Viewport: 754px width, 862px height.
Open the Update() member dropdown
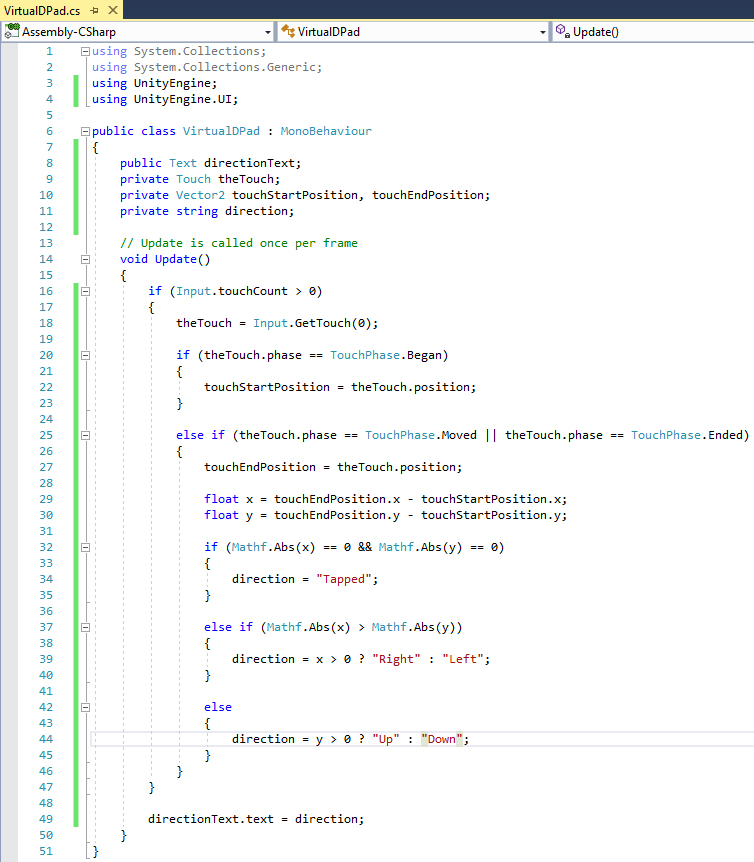[x=654, y=32]
